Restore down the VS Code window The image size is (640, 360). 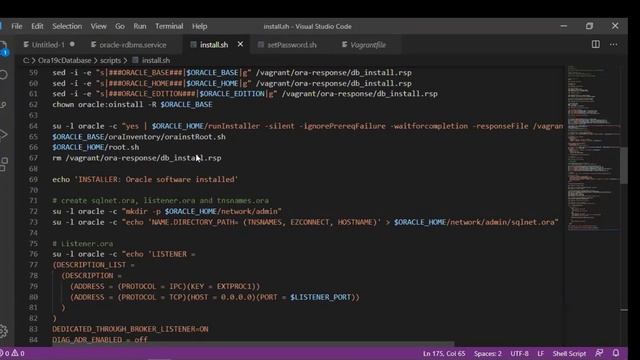pyautogui.click(x=589, y=26)
